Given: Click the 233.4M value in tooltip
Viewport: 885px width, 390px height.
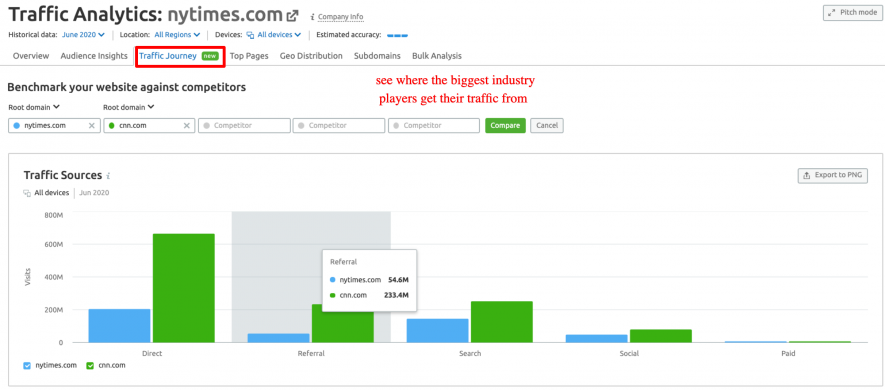Looking at the screenshot, I should [396, 295].
